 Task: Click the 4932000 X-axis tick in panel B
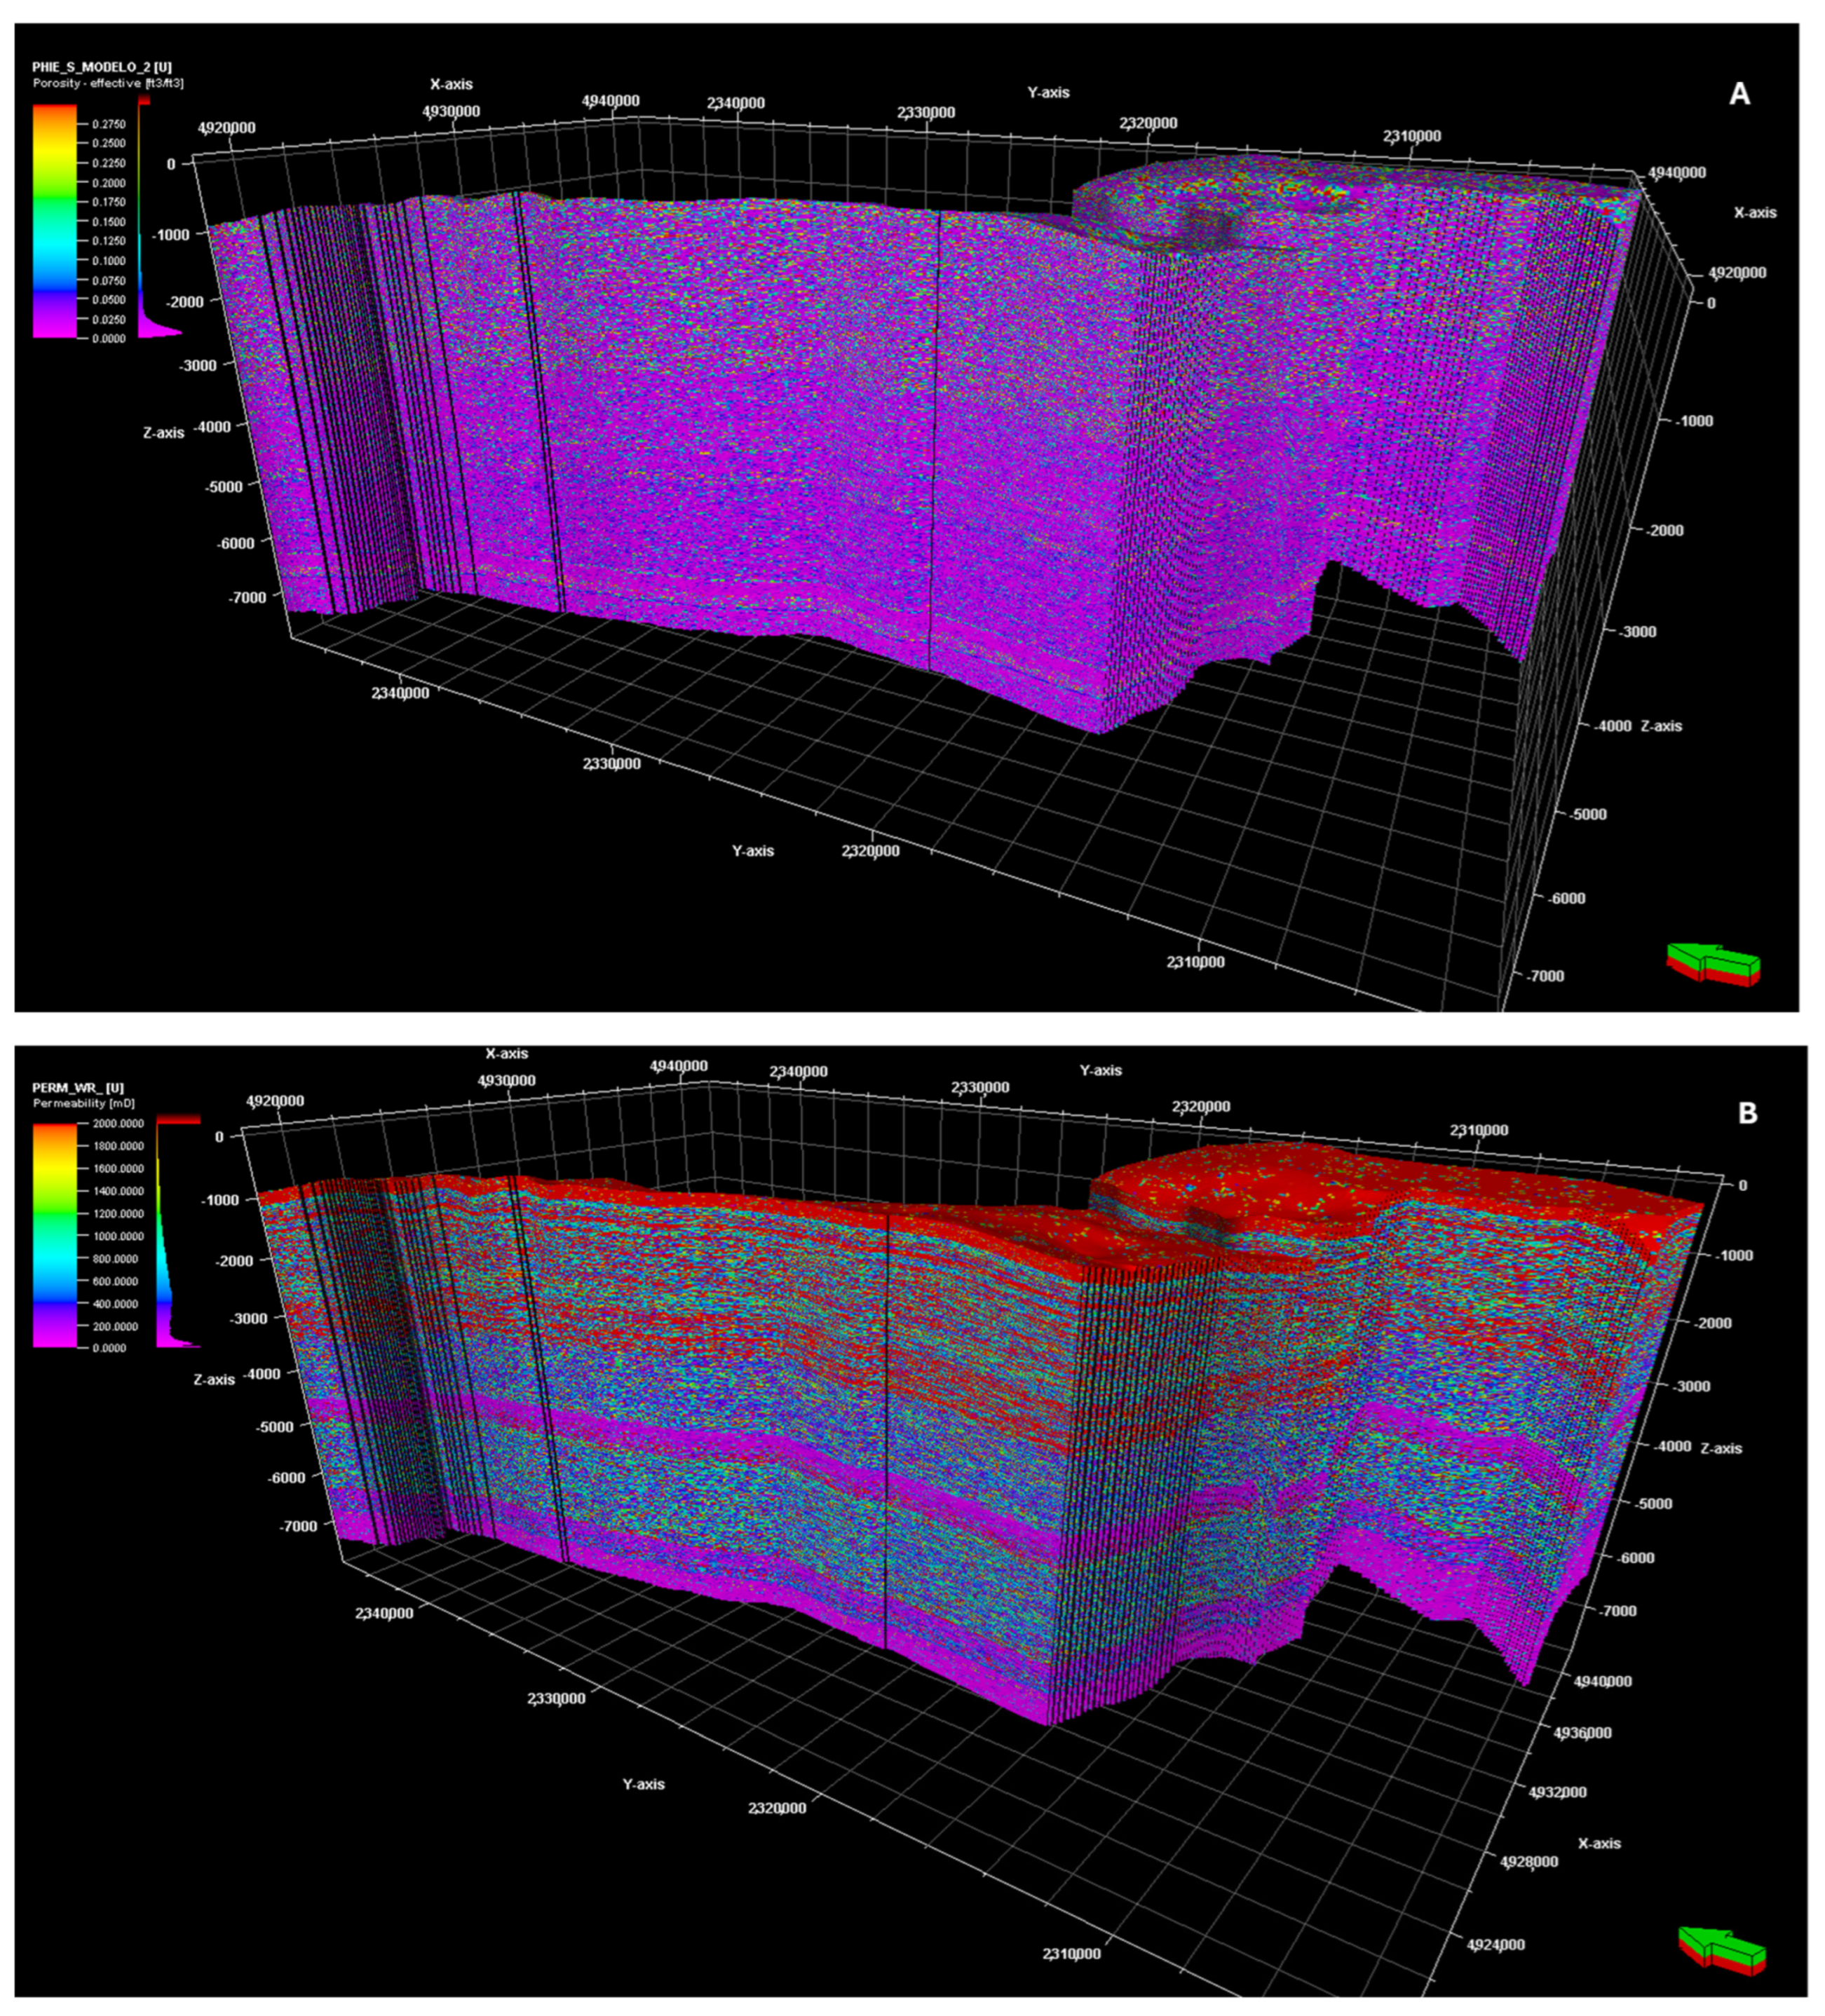point(1558,1792)
